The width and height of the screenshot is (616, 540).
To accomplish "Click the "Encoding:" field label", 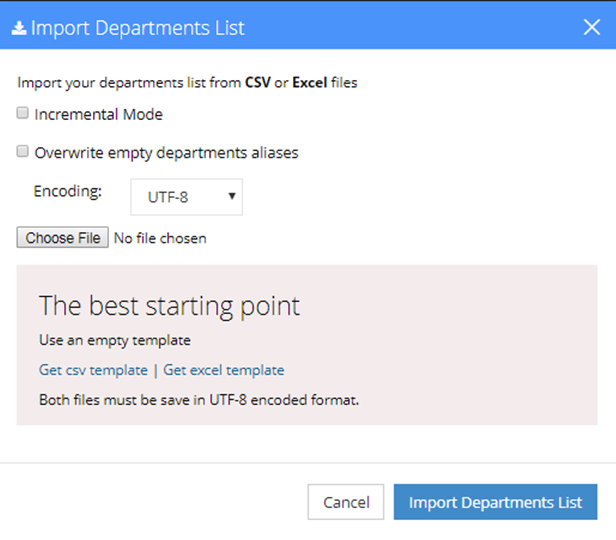I will tap(68, 191).
